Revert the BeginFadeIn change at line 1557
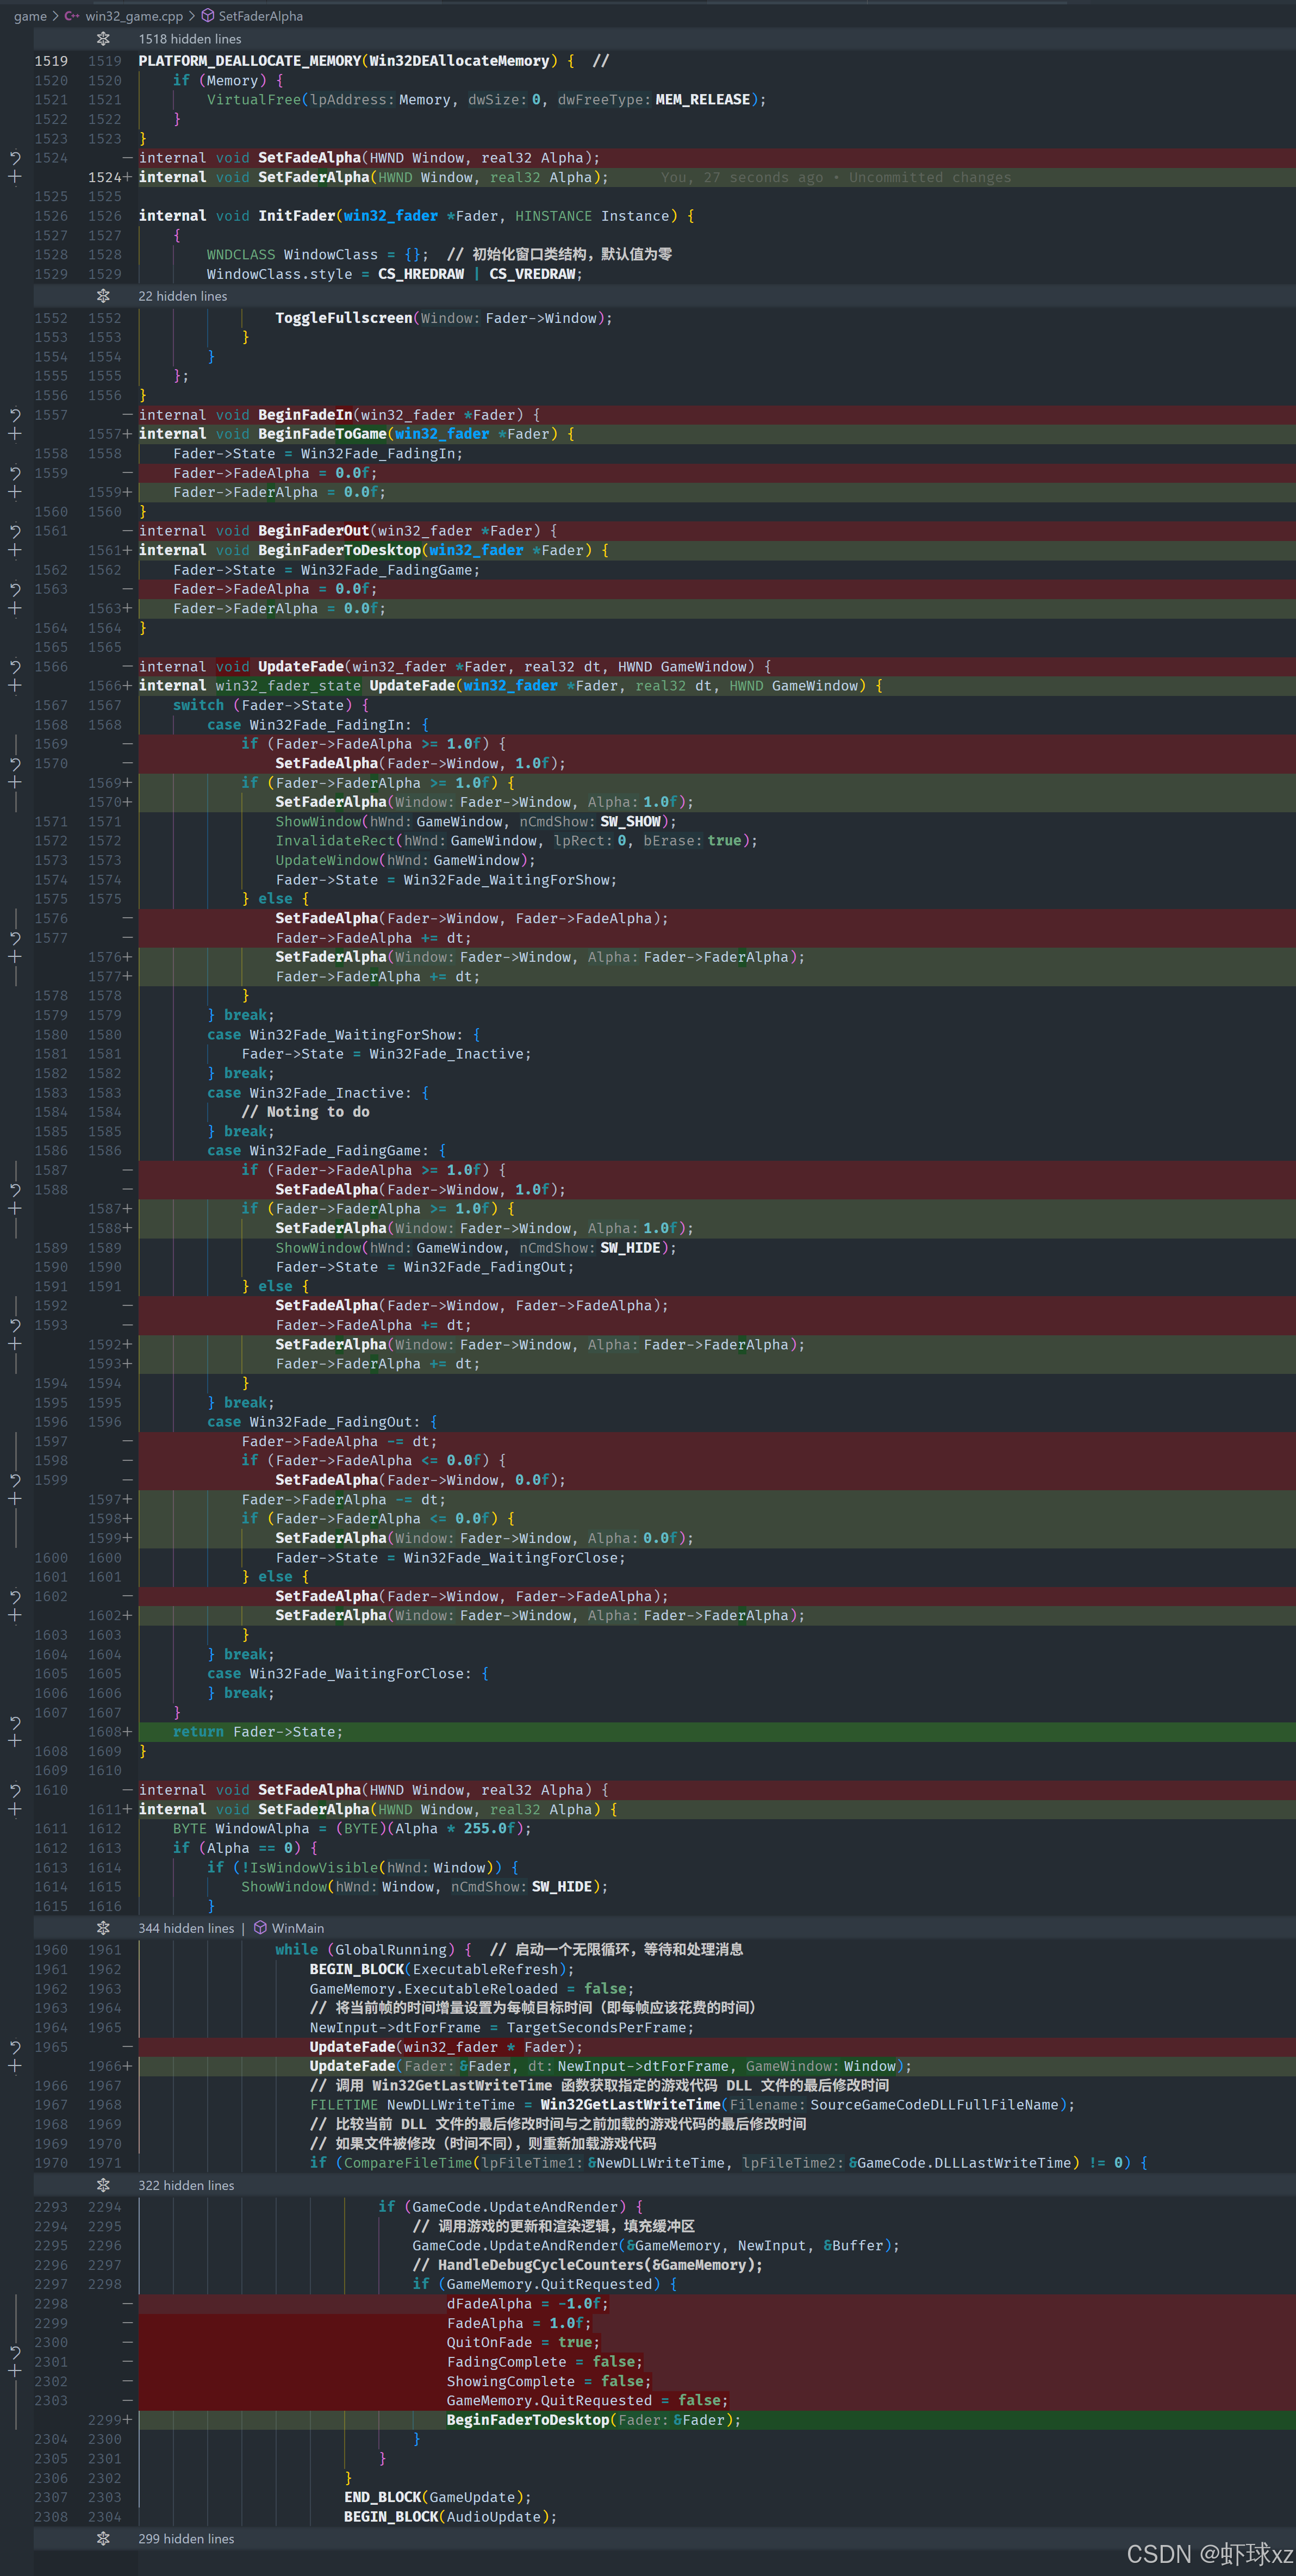 click(x=15, y=415)
